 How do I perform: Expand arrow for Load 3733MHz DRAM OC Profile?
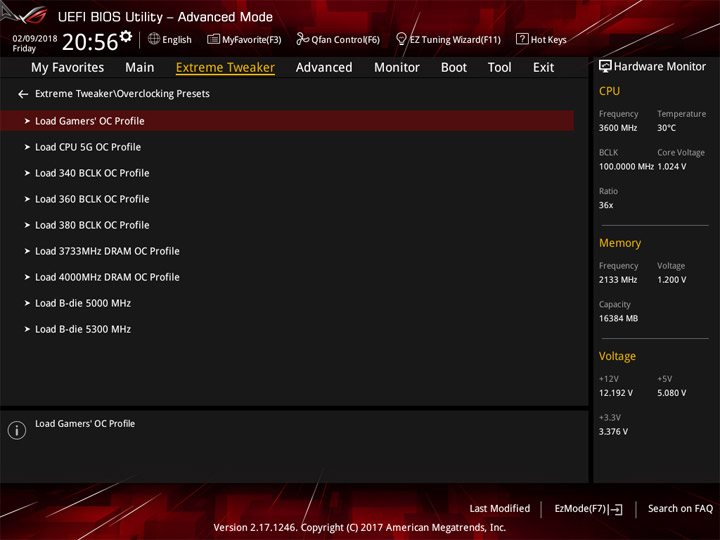(27, 252)
